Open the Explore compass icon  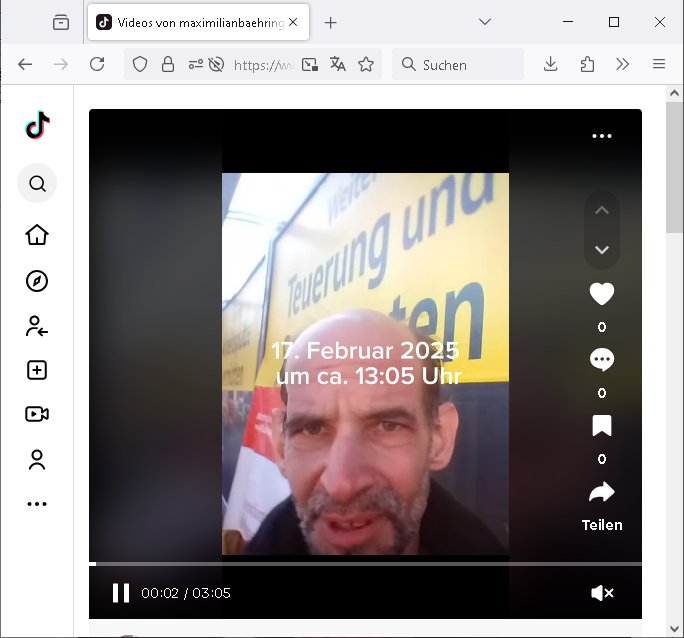tap(37, 281)
